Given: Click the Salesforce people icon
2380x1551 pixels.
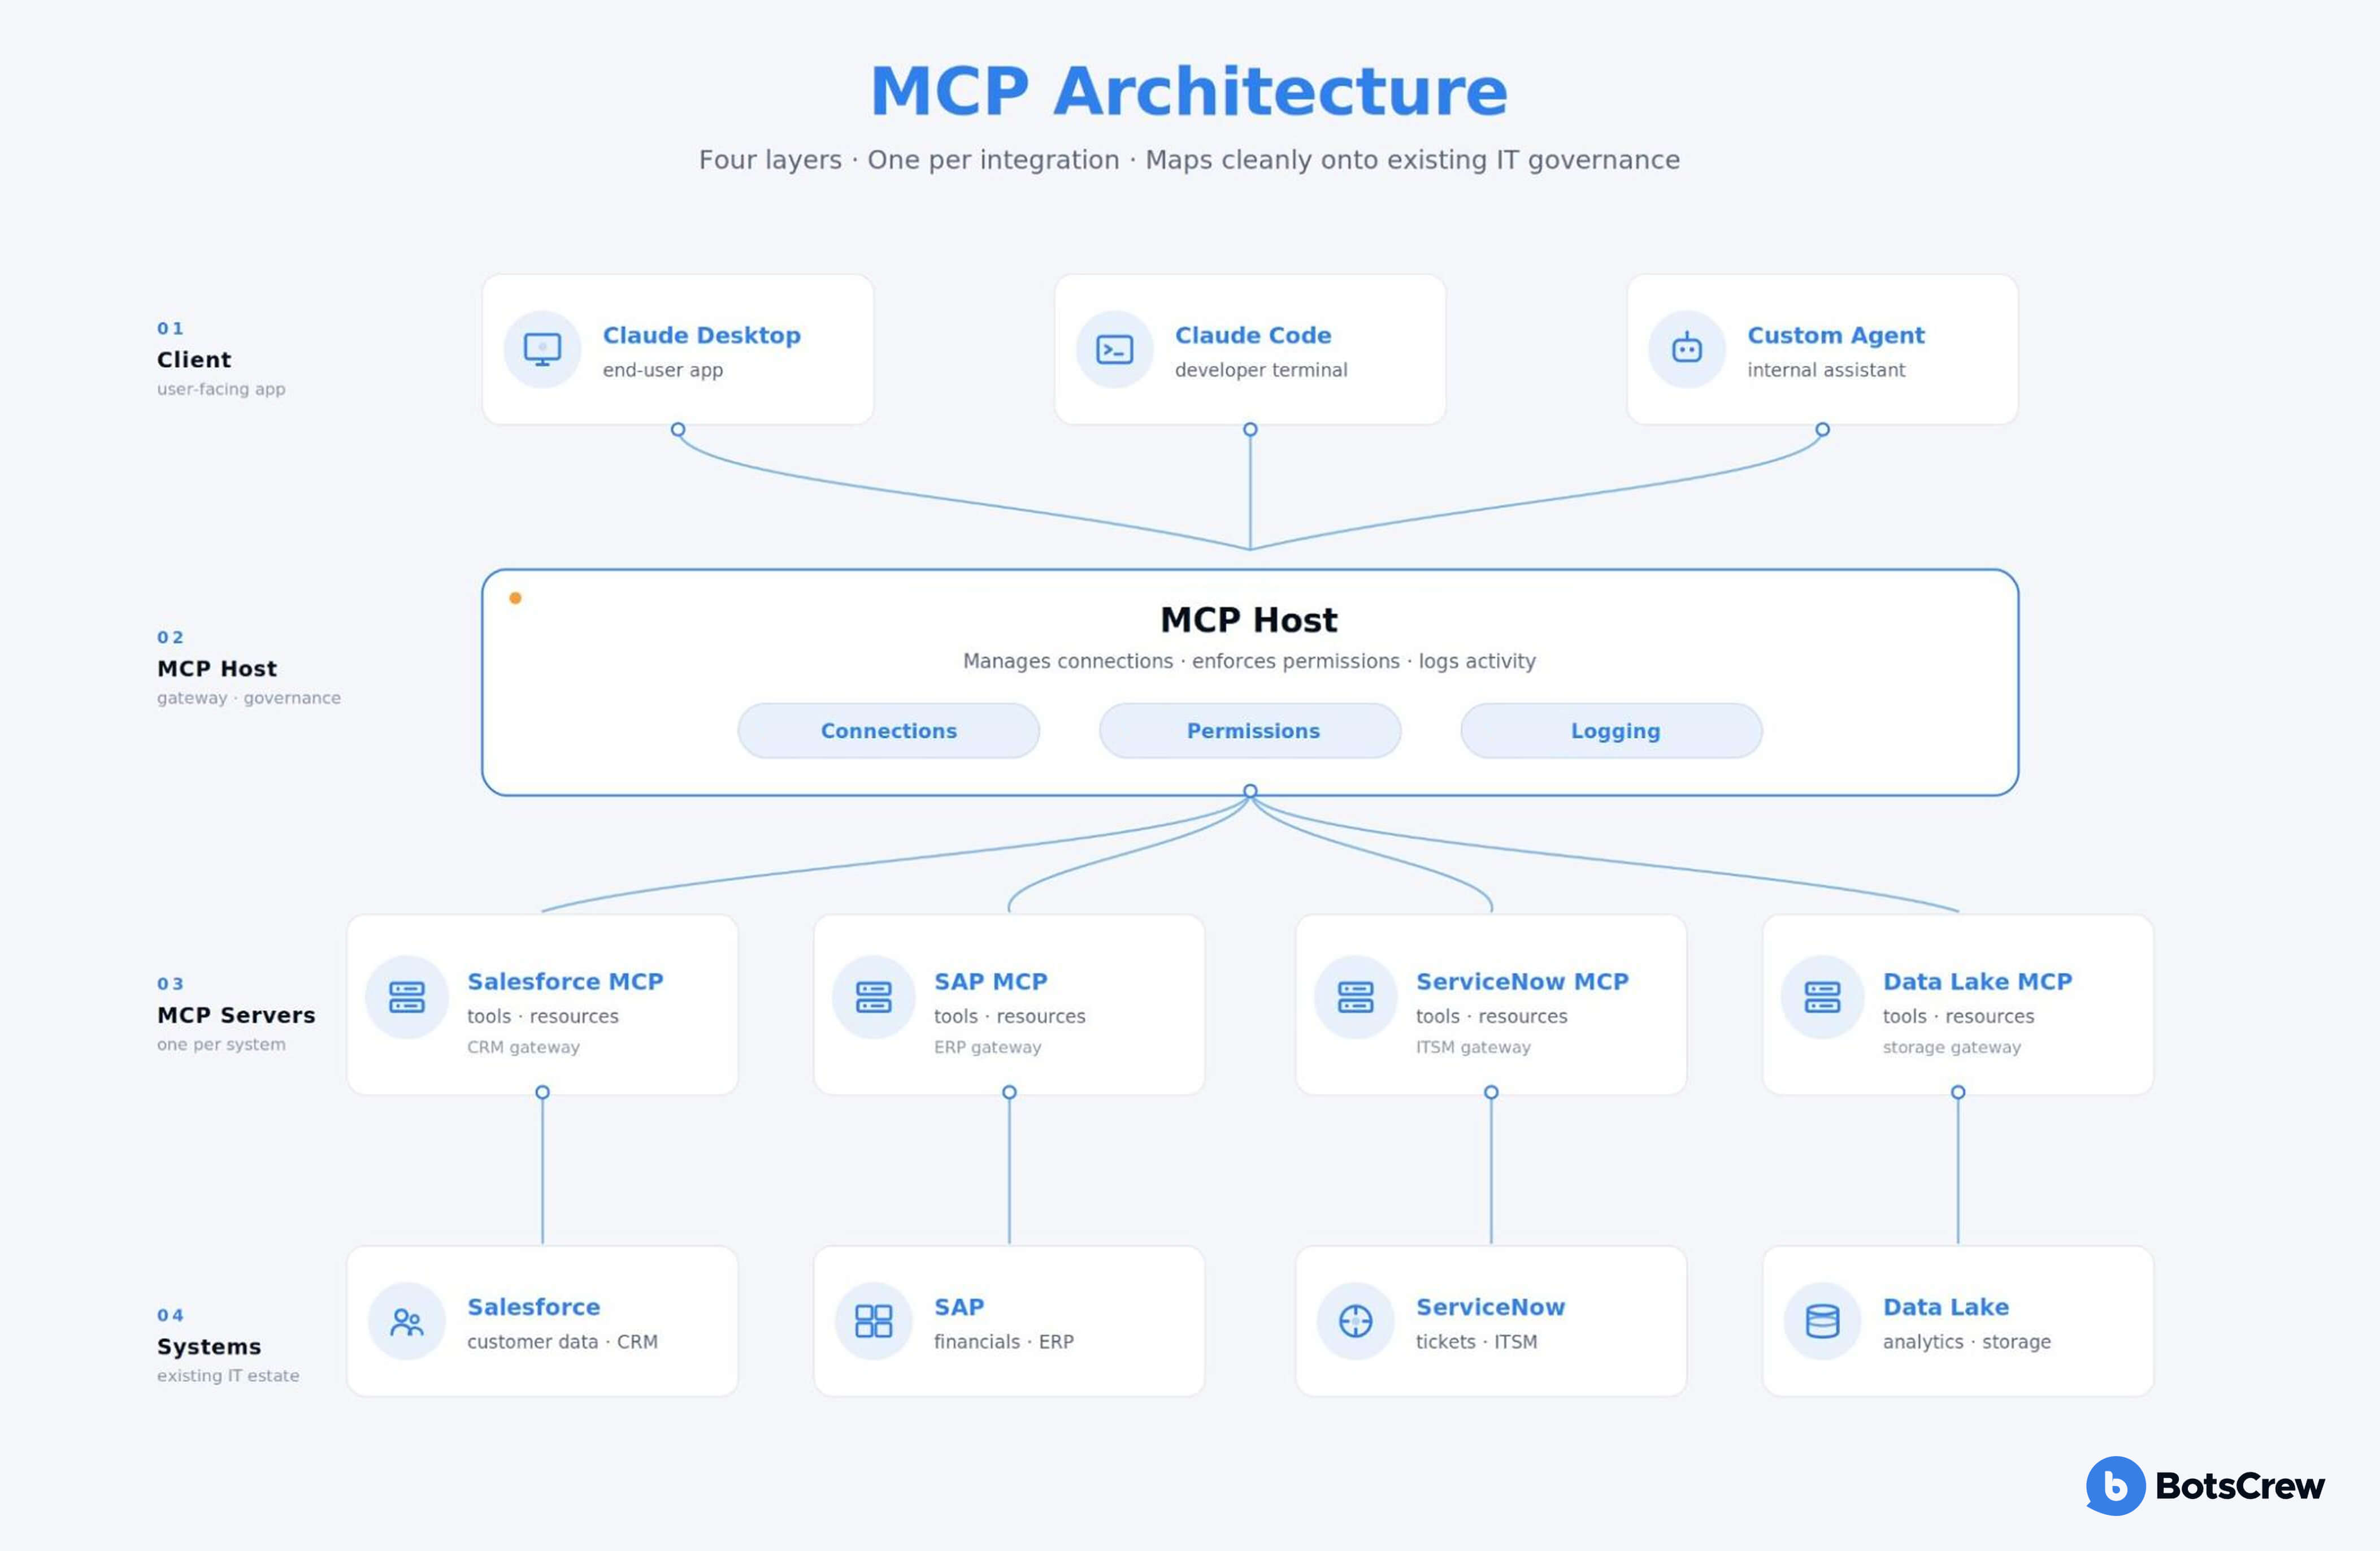Looking at the screenshot, I should pos(407,1321).
